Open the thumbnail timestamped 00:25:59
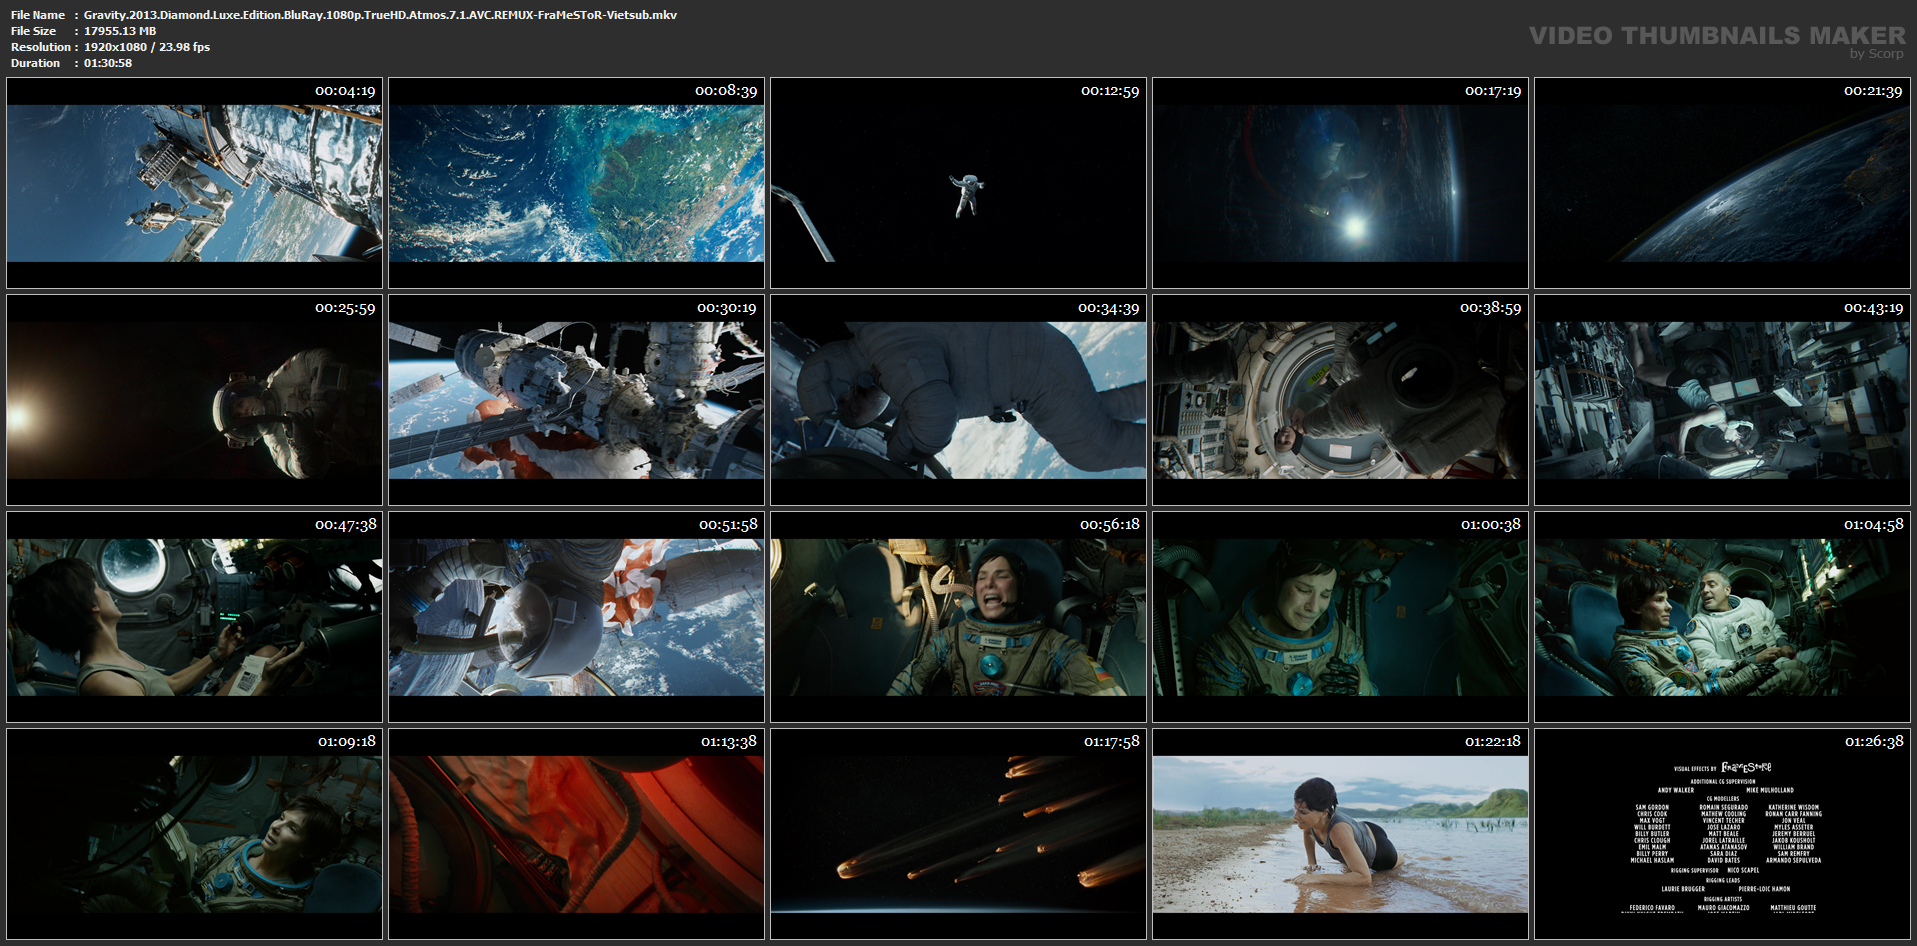Image resolution: width=1917 pixels, height=946 pixels. coord(194,400)
